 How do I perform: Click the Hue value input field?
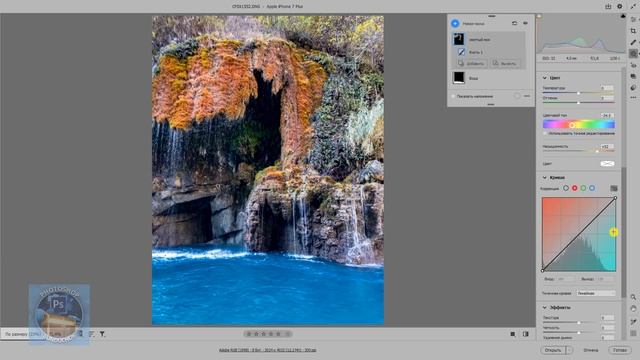607,116
